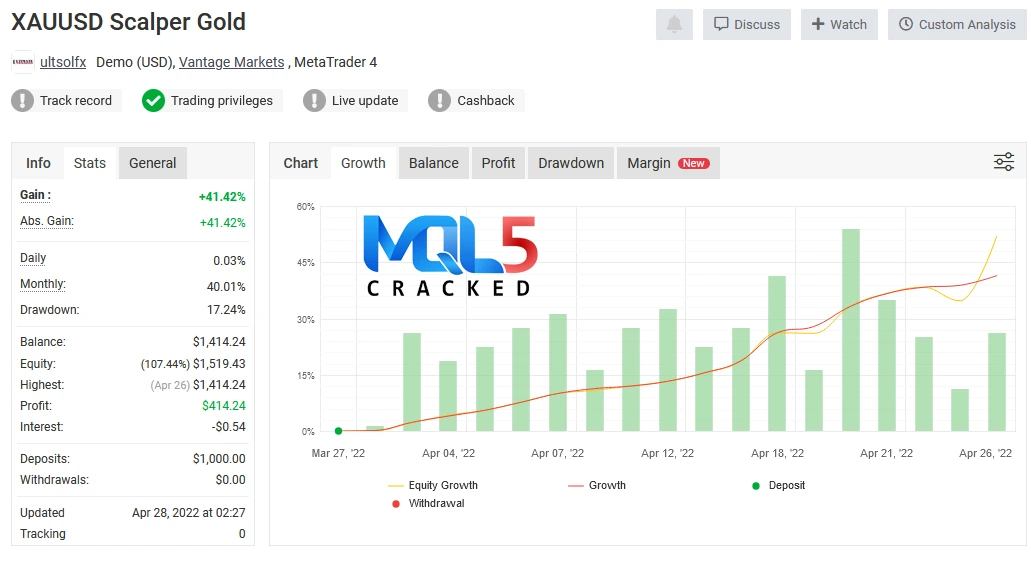Click the Balance $1,414.24 value
The height and width of the screenshot is (561, 1031).
(x=219, y=342)
